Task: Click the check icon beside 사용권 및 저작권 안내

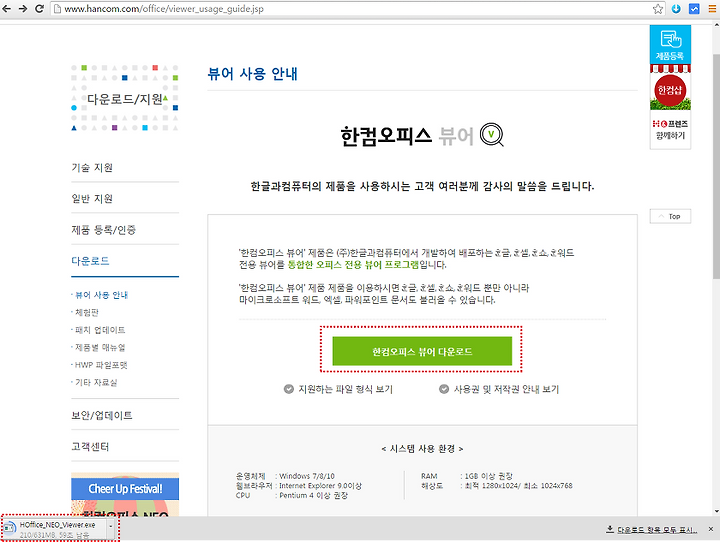Action: pyautogui.click(x=444, y=389)
